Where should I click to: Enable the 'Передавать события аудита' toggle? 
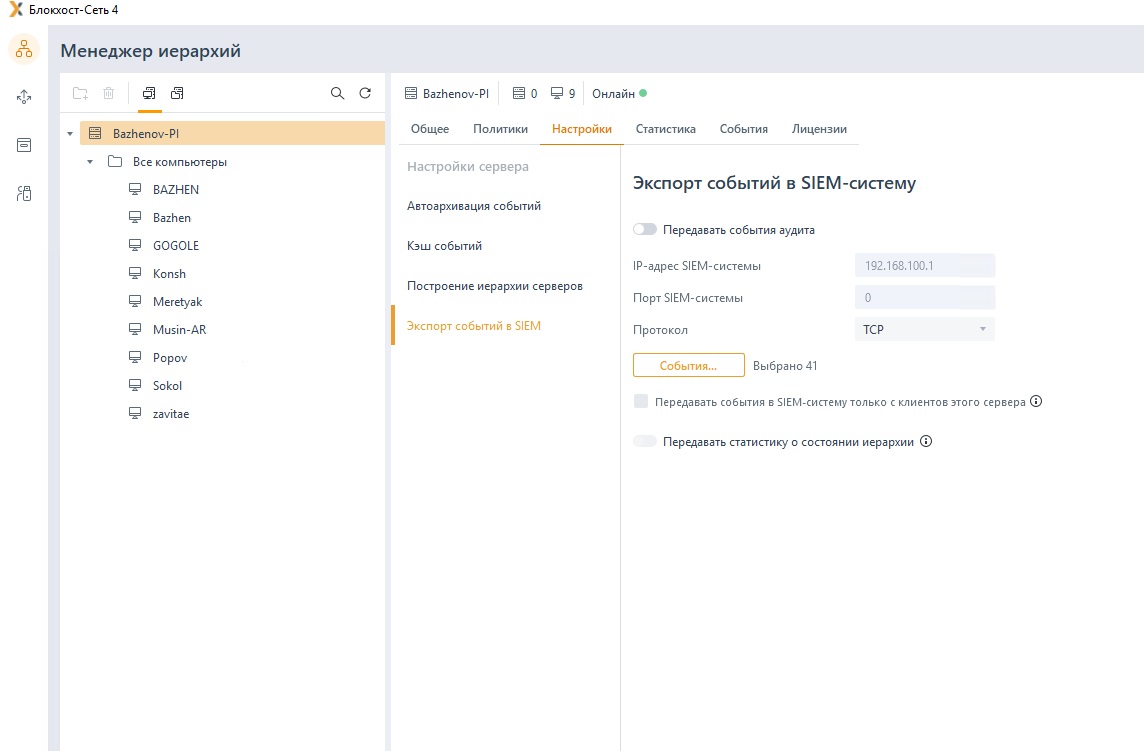645,230
